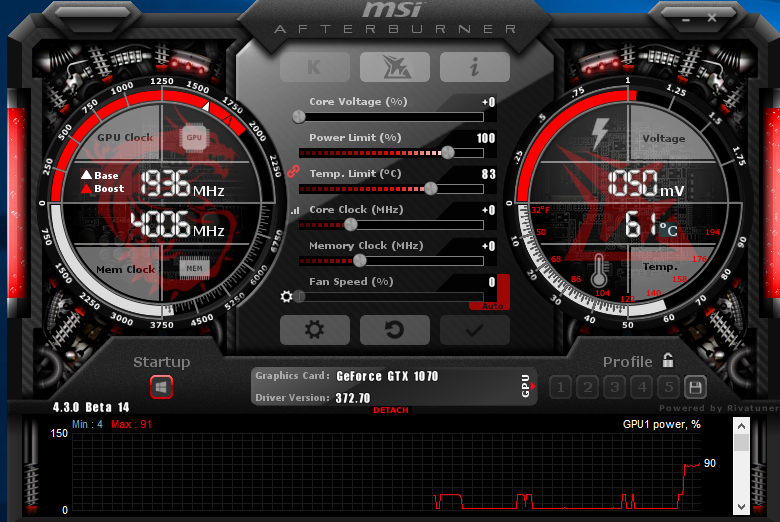Click the GPU chip icon in the gauge

click(194, 137)
